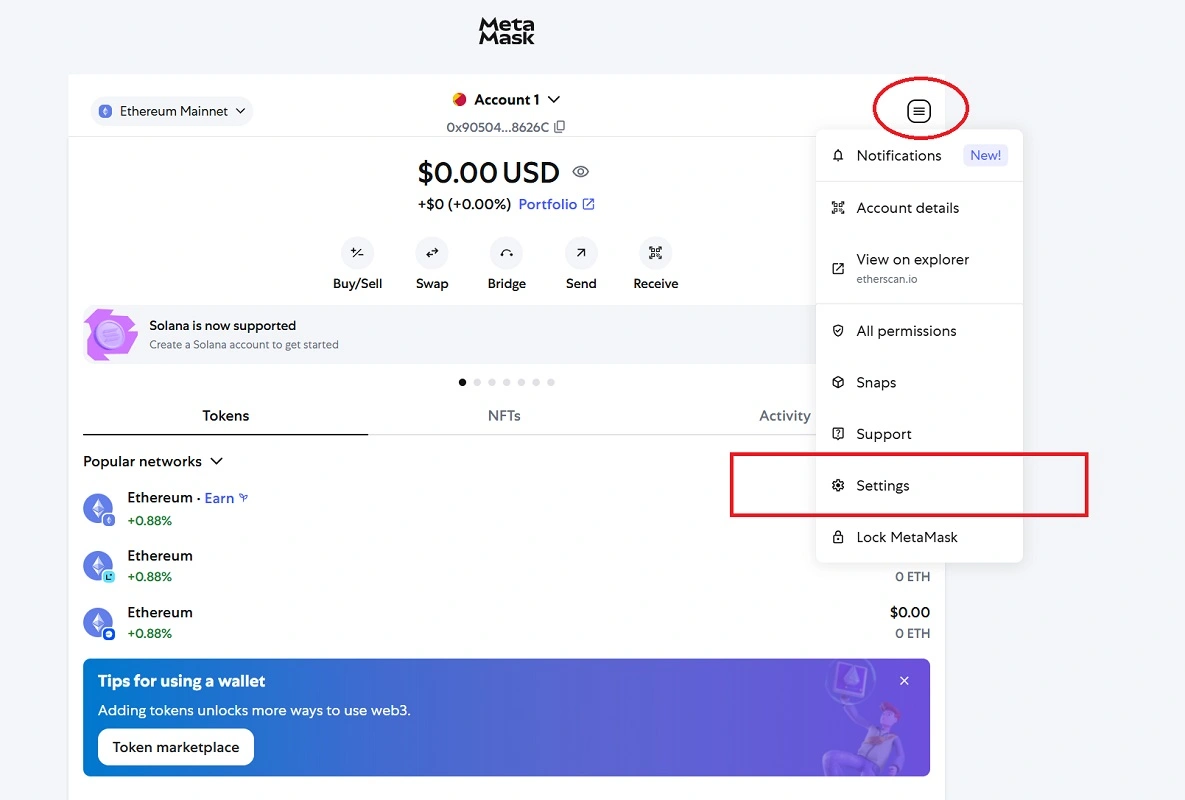Screen dimensions: 1185x800
Task: Select Account details menu item
Action: pos(919,208)
